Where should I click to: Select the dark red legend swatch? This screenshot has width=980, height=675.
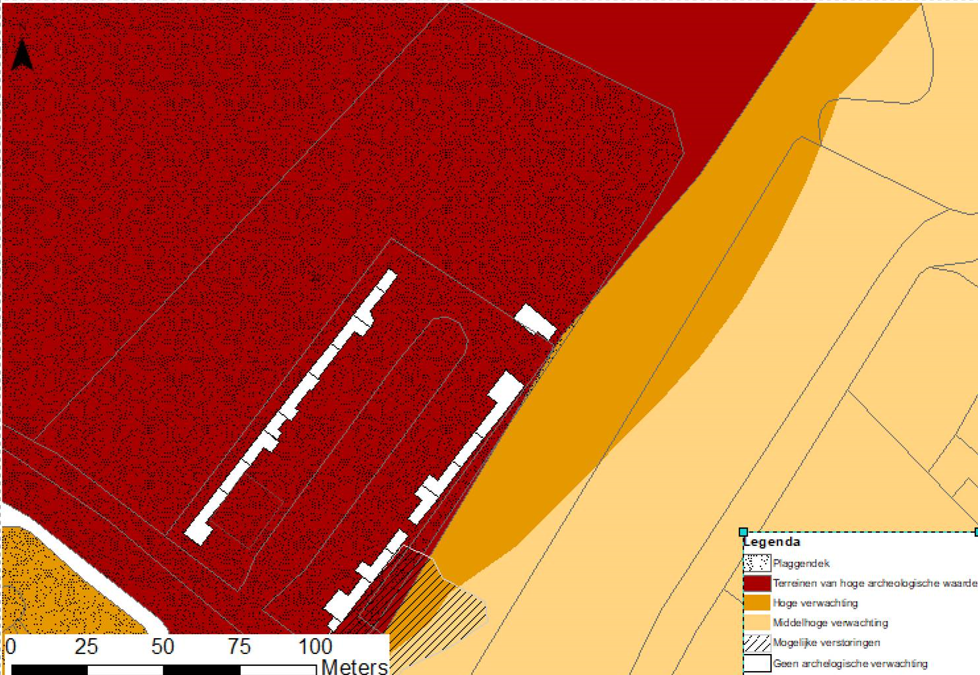757,583
